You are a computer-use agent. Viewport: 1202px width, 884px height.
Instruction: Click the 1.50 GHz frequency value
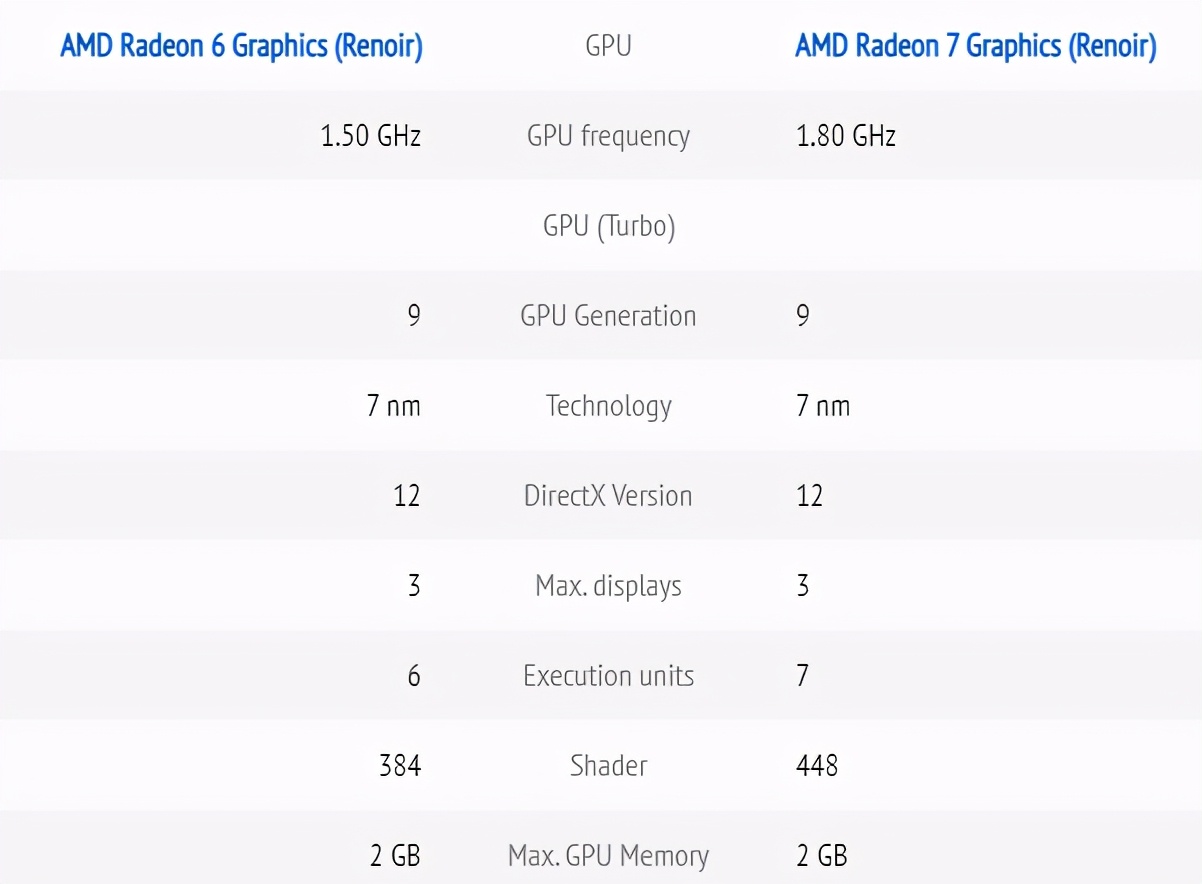point(370,136)
